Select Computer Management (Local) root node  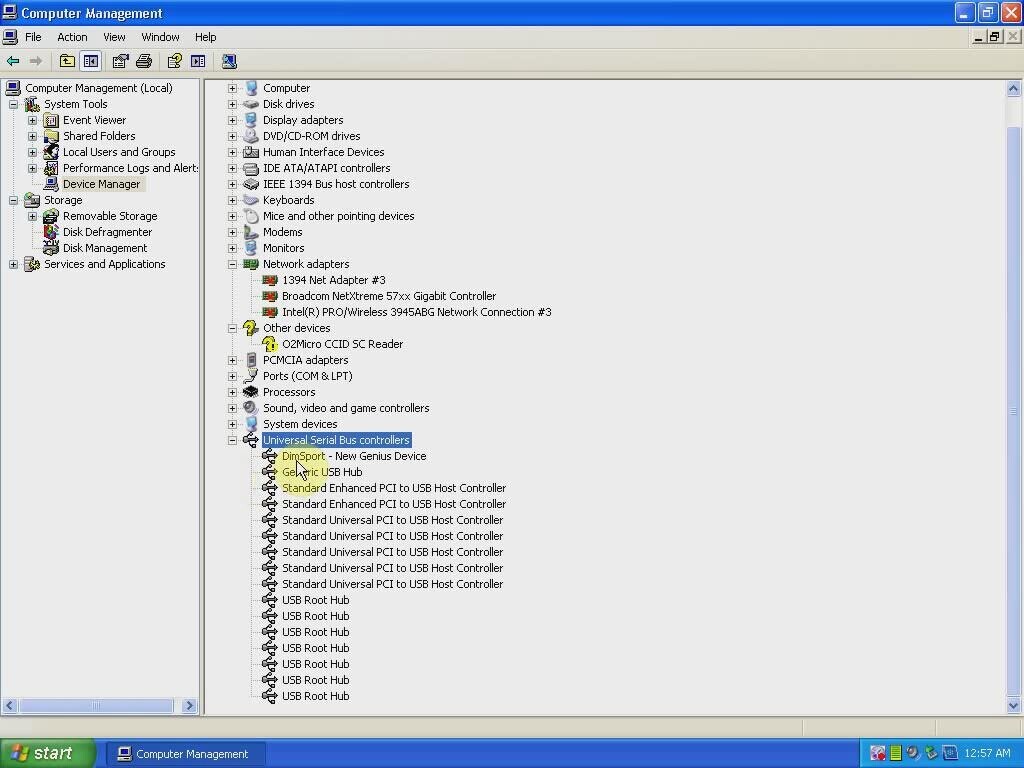[x=99, y=88]
